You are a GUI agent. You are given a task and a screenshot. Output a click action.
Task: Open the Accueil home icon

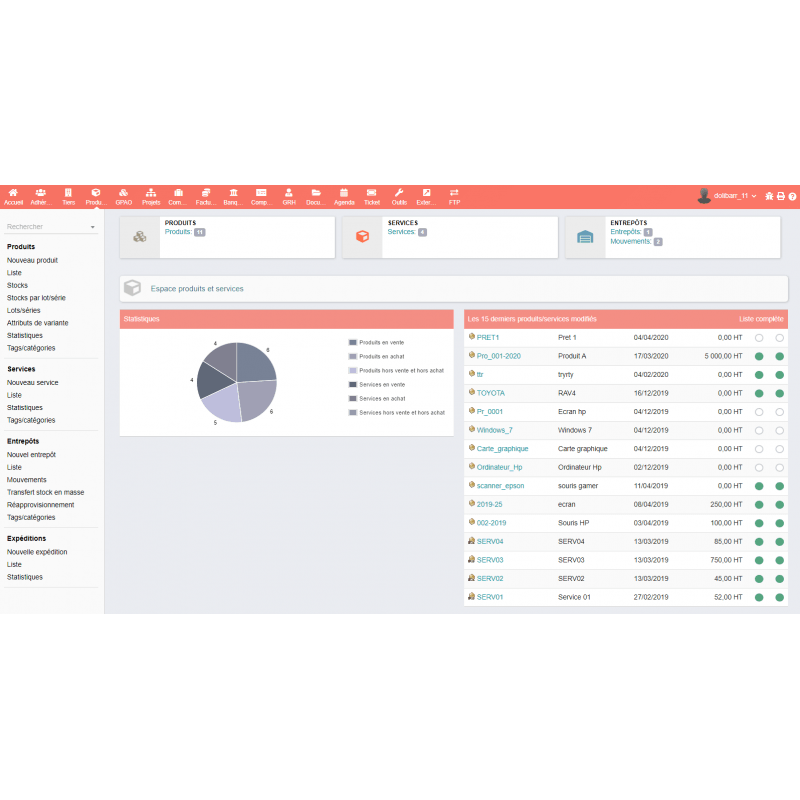(13, 196)
